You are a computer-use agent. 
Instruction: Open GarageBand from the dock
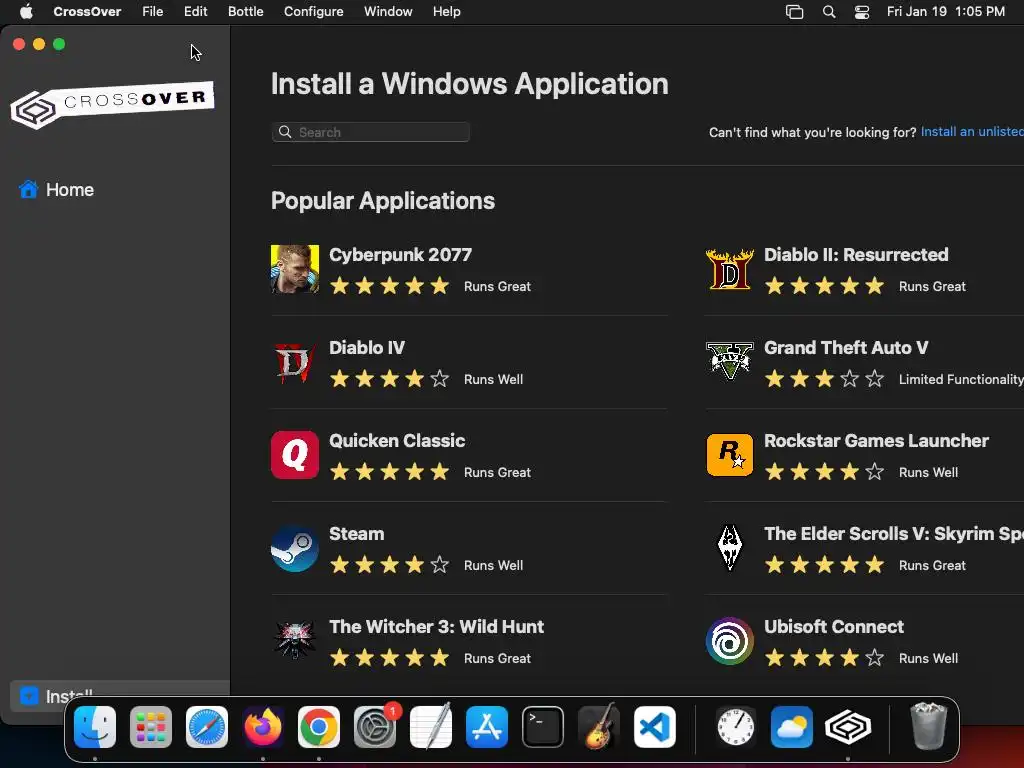598,727
